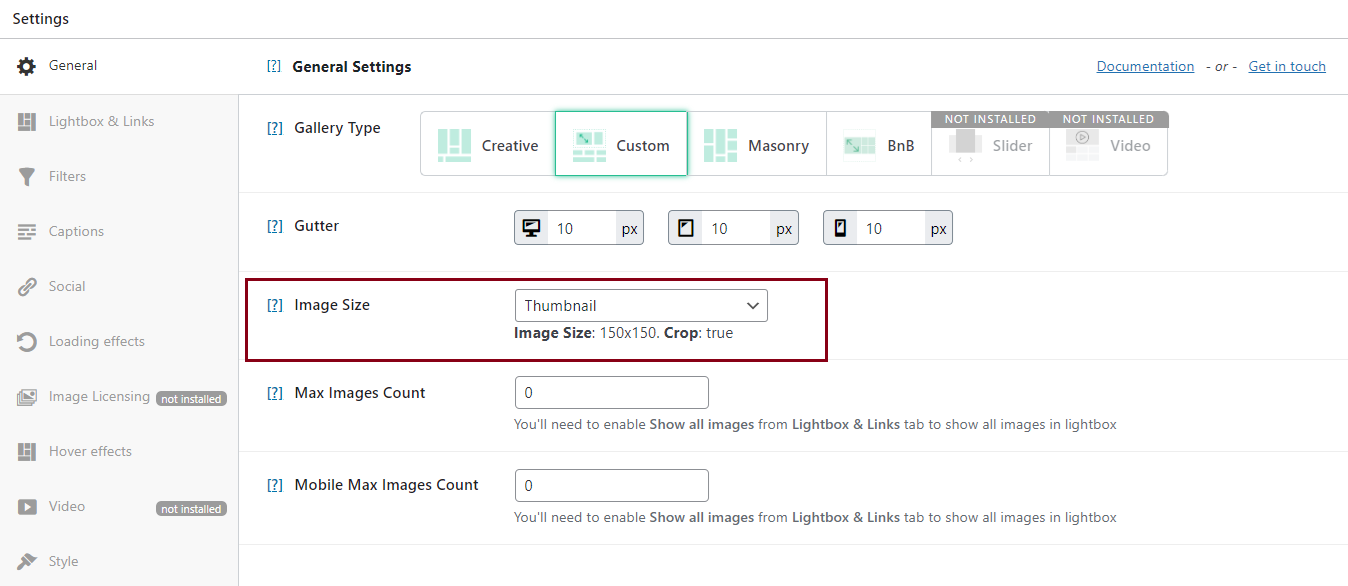The image size is (1348, 586).
Task: Click the Get in touch link
Action: point(1287,66)
